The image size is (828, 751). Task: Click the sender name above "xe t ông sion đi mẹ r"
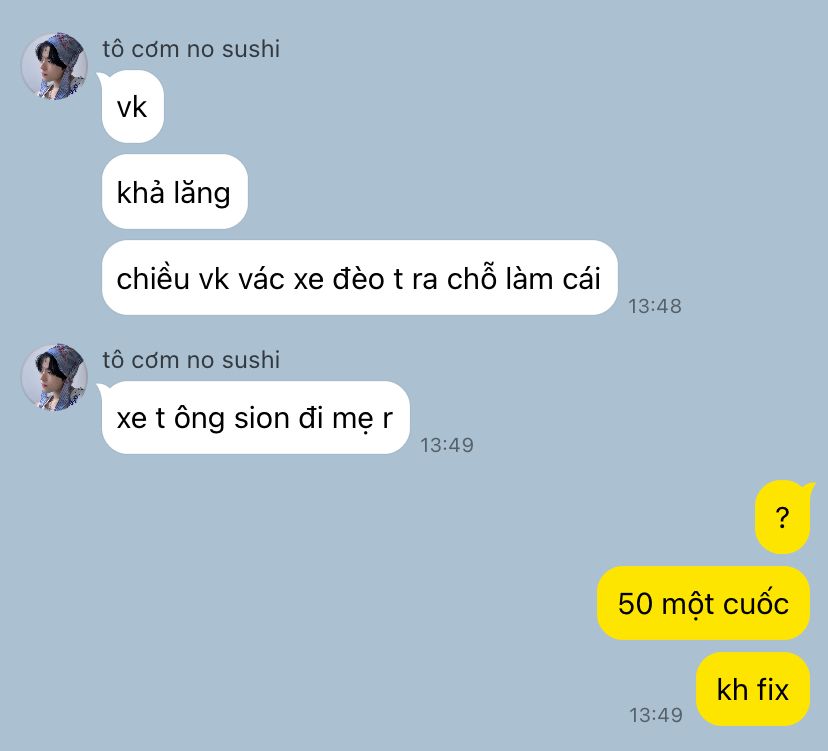coord(191,360)
